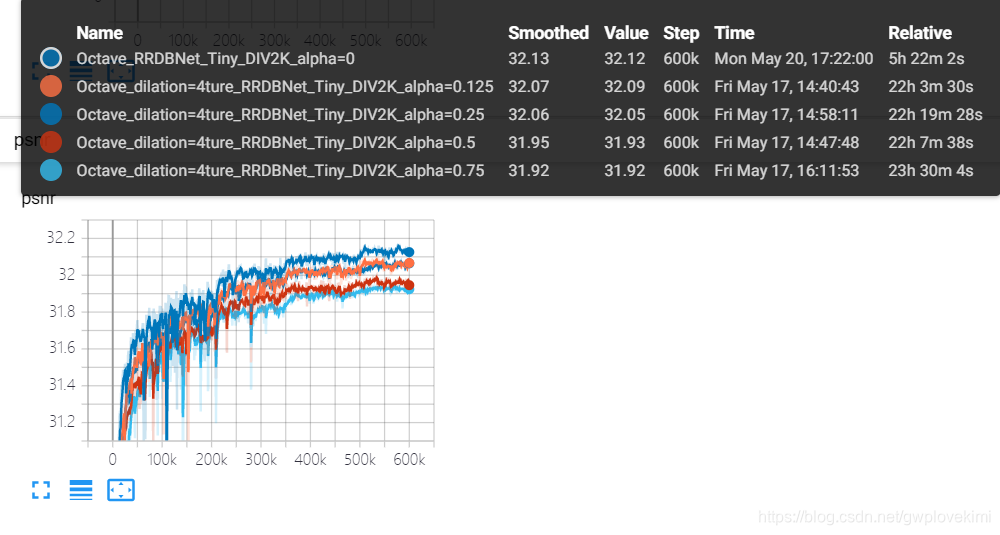Click relative time 22h 7m 38s
The height and width of the screenshot is (535, 1000).
click(x=930, y=143)
